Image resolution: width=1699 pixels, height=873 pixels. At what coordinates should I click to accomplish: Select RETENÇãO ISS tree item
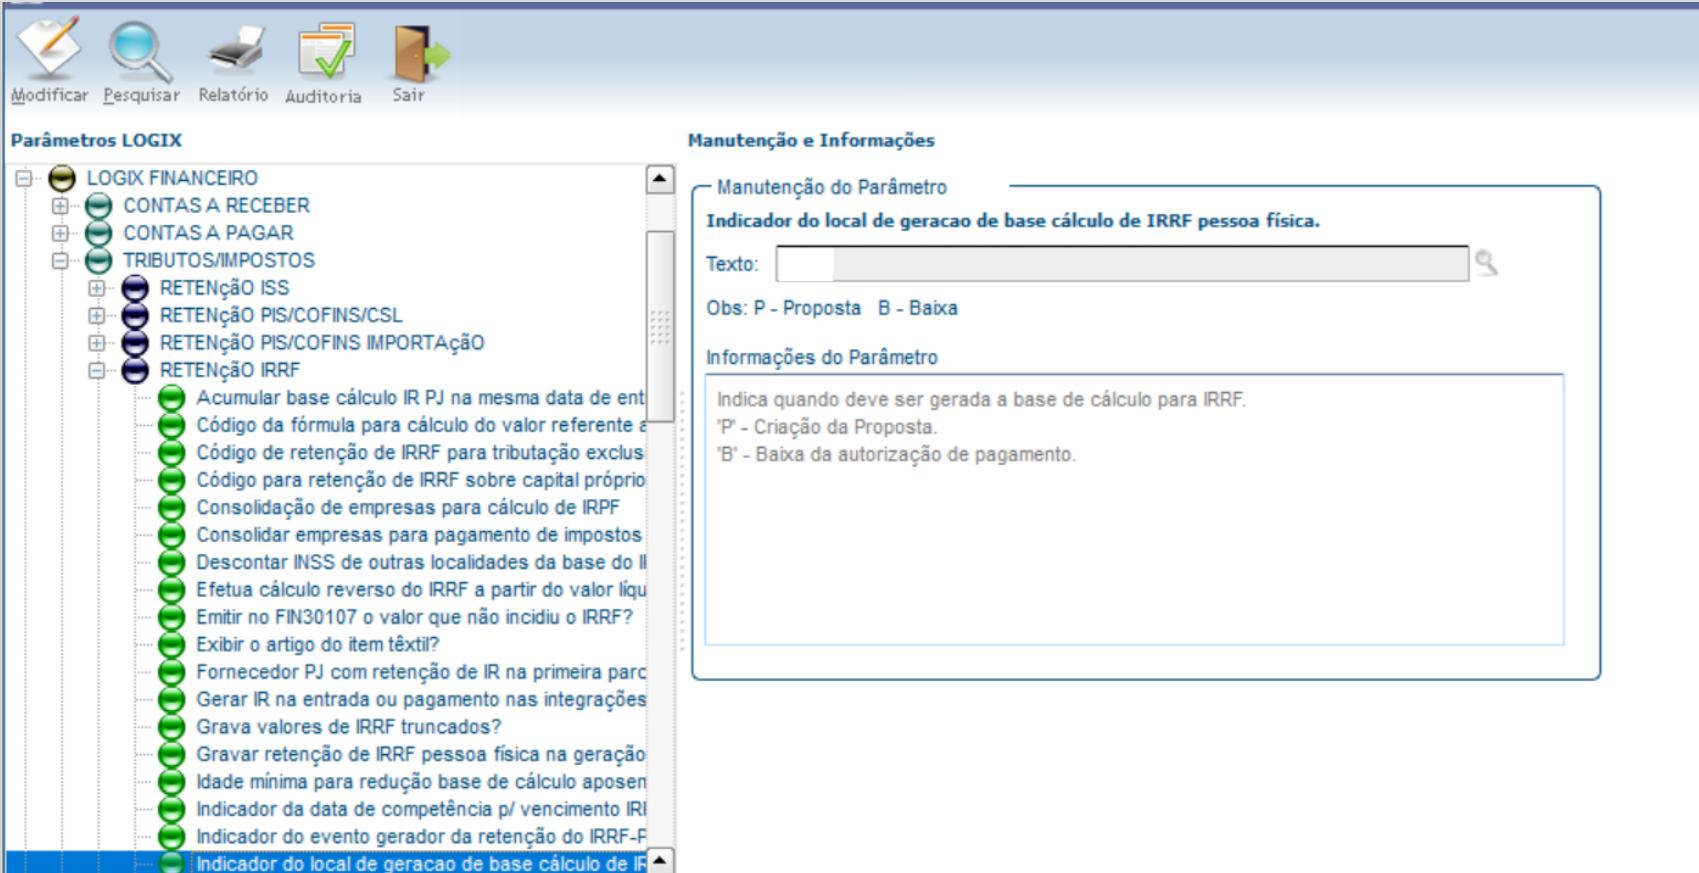coord(224,288)
